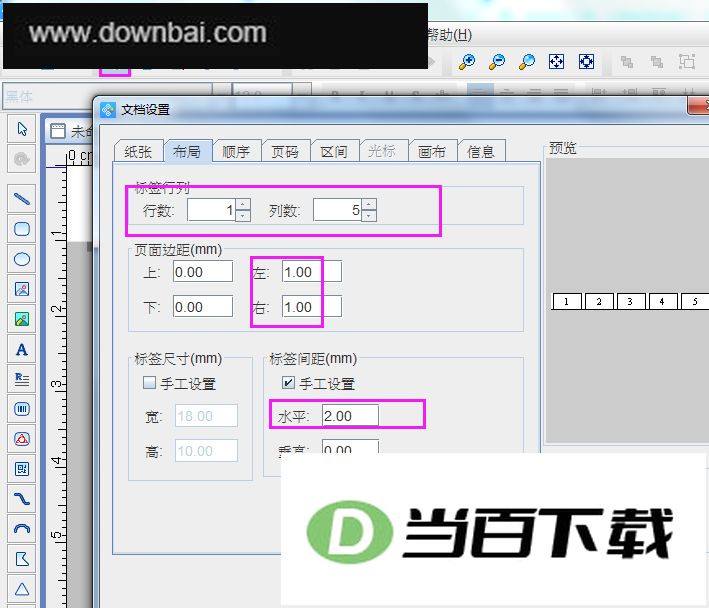
Task: Click the top margin 上 field
Action: click(203, 272)
